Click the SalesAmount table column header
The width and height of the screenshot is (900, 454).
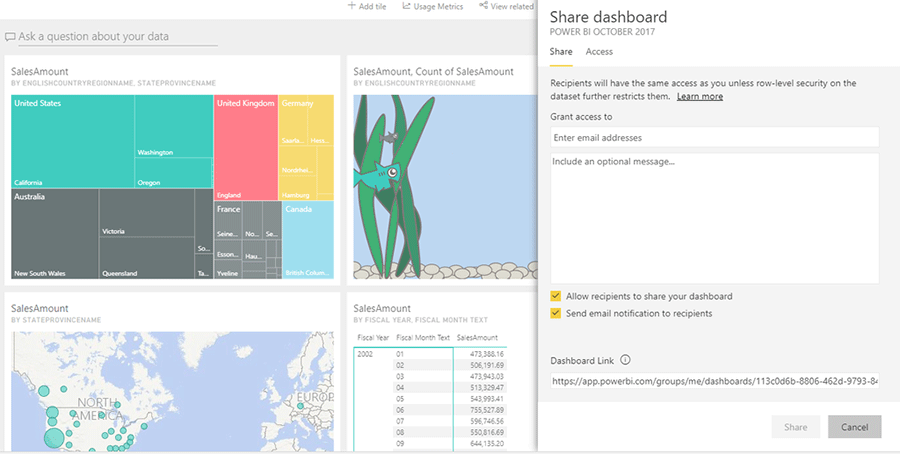tap(478, 337)
